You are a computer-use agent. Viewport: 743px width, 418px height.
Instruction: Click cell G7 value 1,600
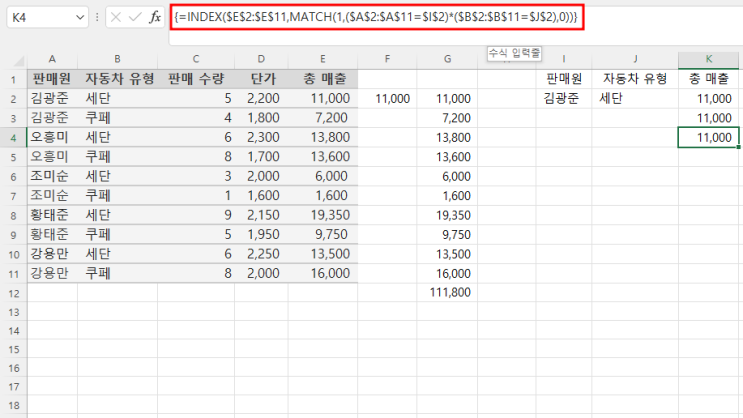(x=447, y=196)
